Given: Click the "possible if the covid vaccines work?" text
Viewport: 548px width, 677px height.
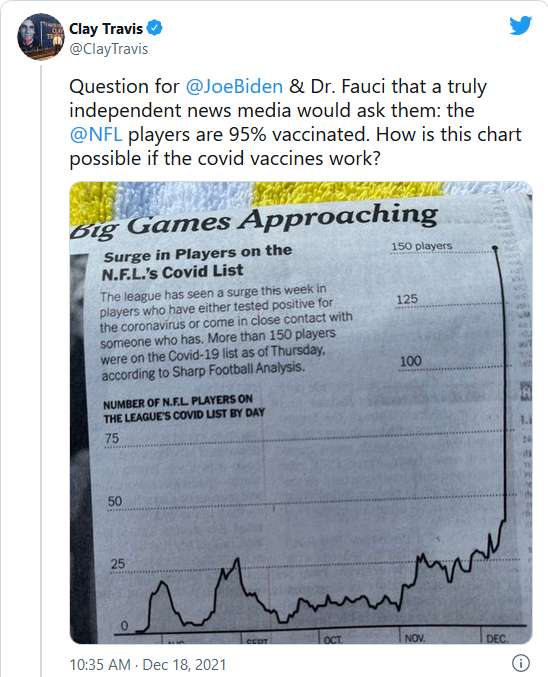Looking at the screenshot, I should tap(225, 158).
